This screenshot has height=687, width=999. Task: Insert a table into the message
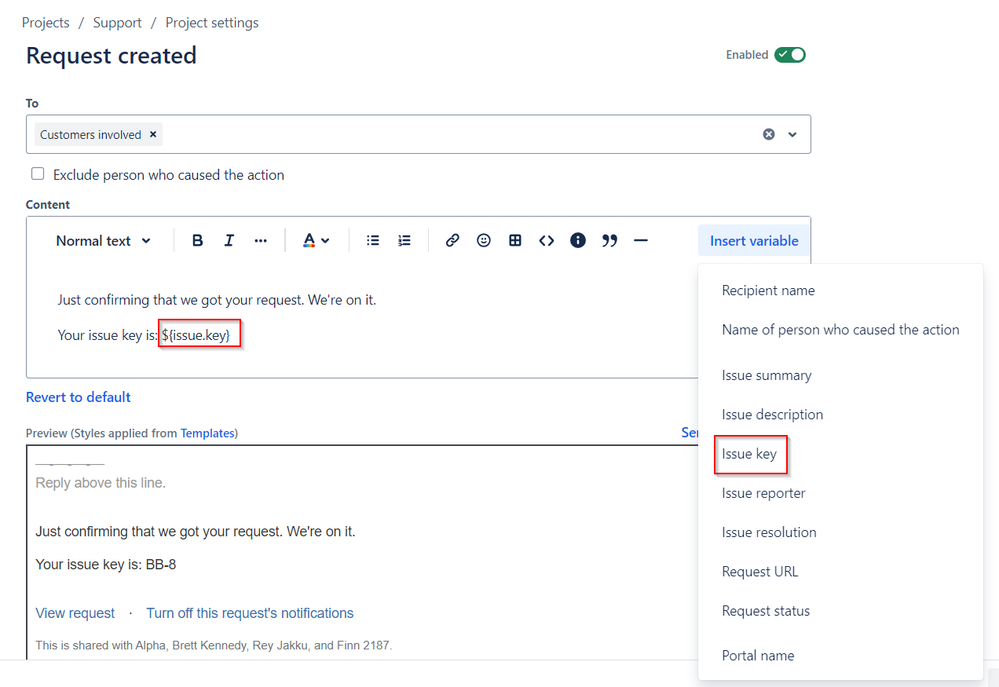[514, 240]
